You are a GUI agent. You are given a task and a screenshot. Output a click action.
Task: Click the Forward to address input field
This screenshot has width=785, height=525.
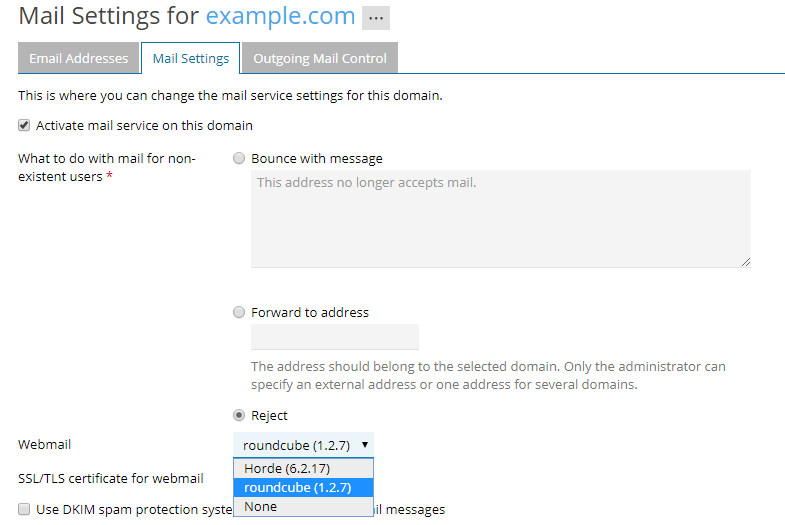tap(334, 337)
